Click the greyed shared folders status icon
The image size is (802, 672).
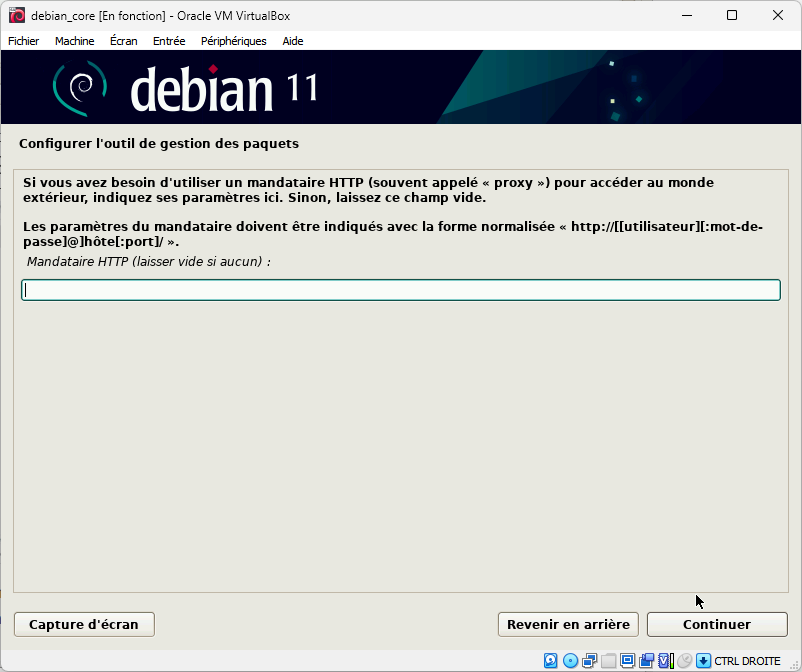point(609,660)
